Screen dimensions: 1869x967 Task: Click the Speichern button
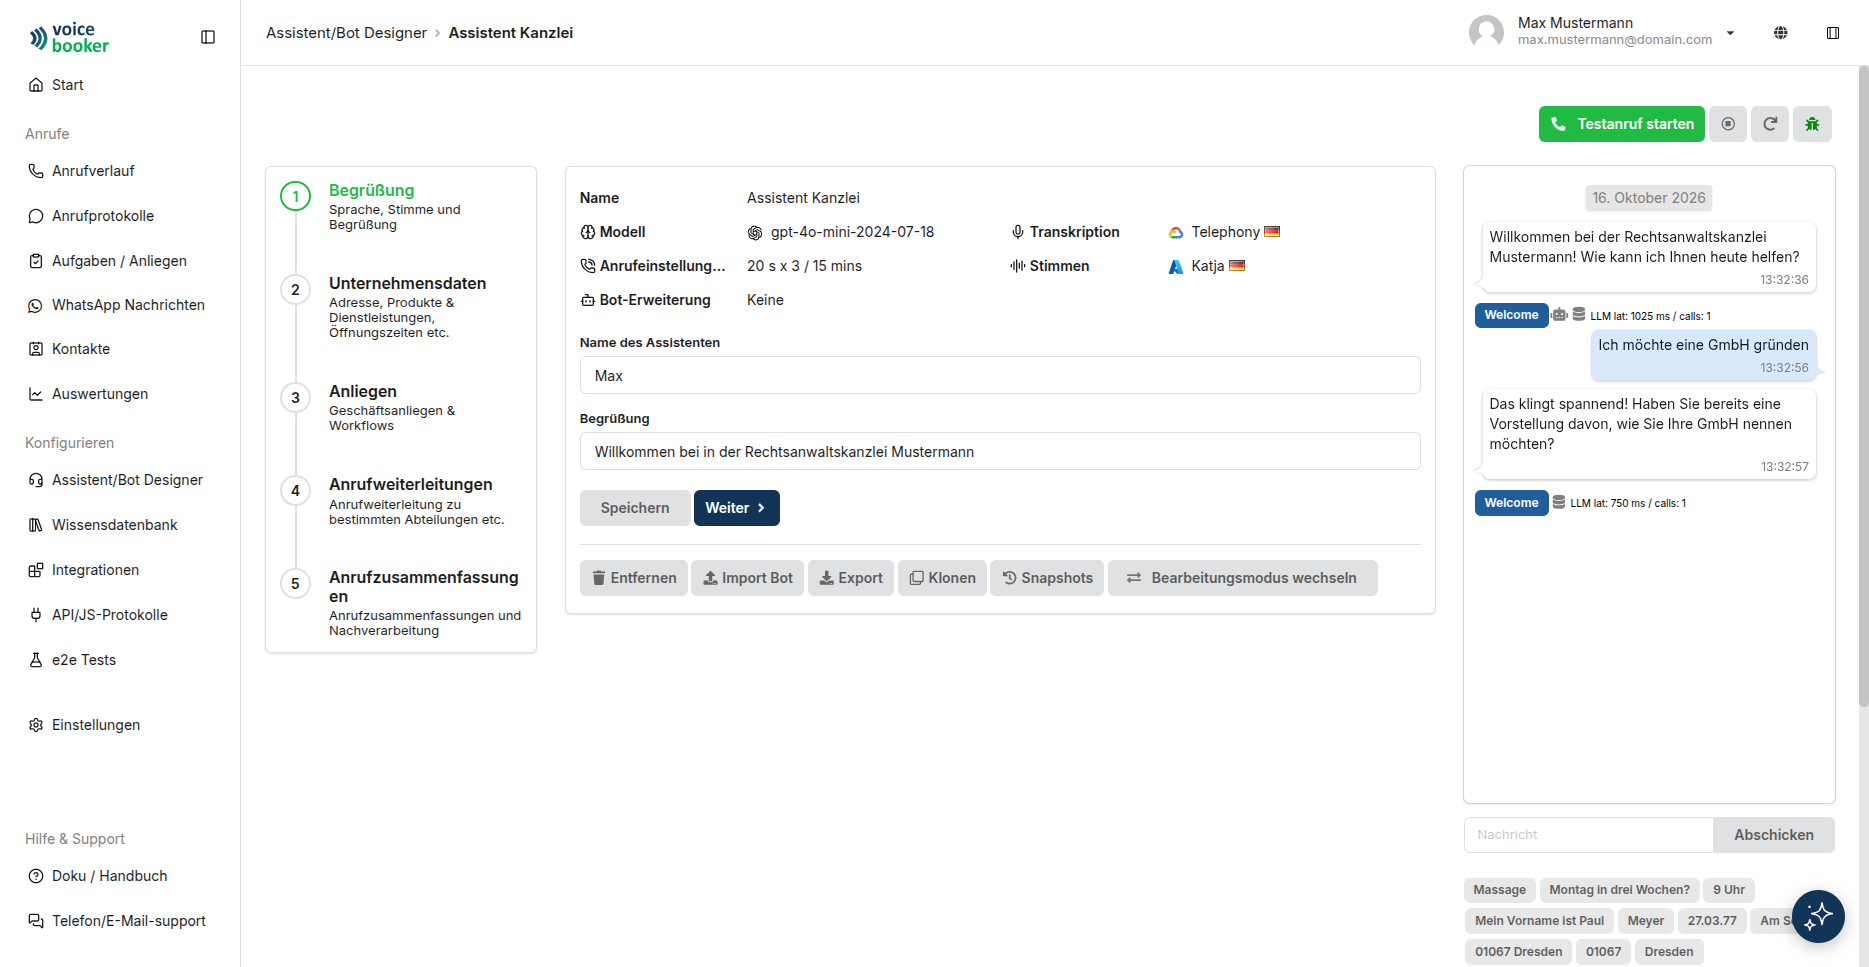635,508
